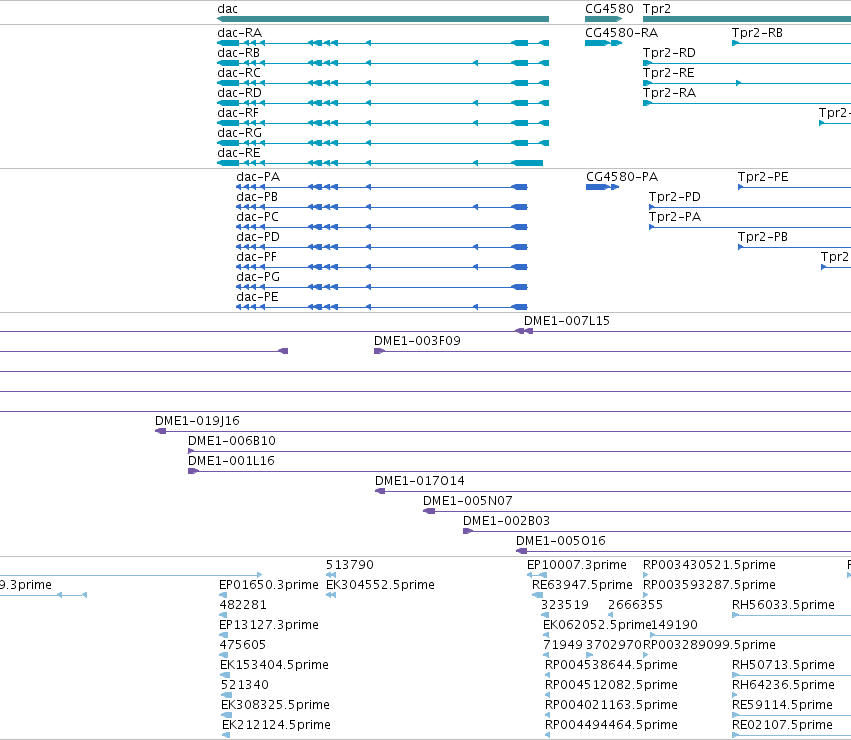This screenshot has height=740, width=851.
Task: Click EST EK308325.5prime
Action: click(275, 706)
